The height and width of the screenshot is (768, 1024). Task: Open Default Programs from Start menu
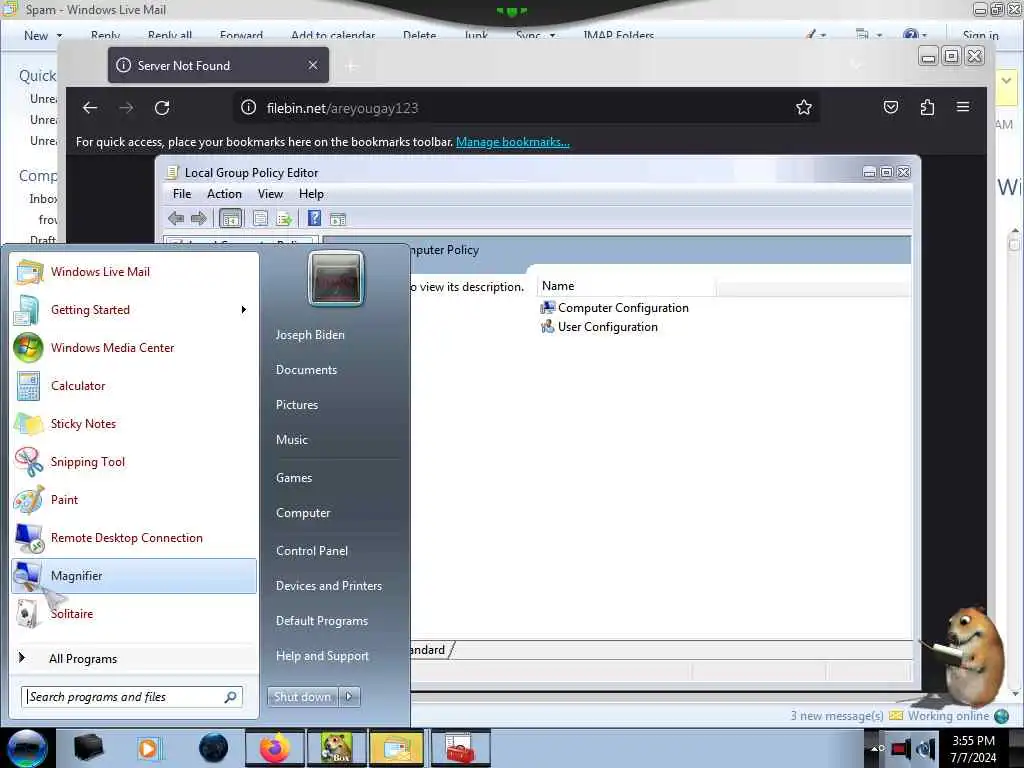(321, 621)
